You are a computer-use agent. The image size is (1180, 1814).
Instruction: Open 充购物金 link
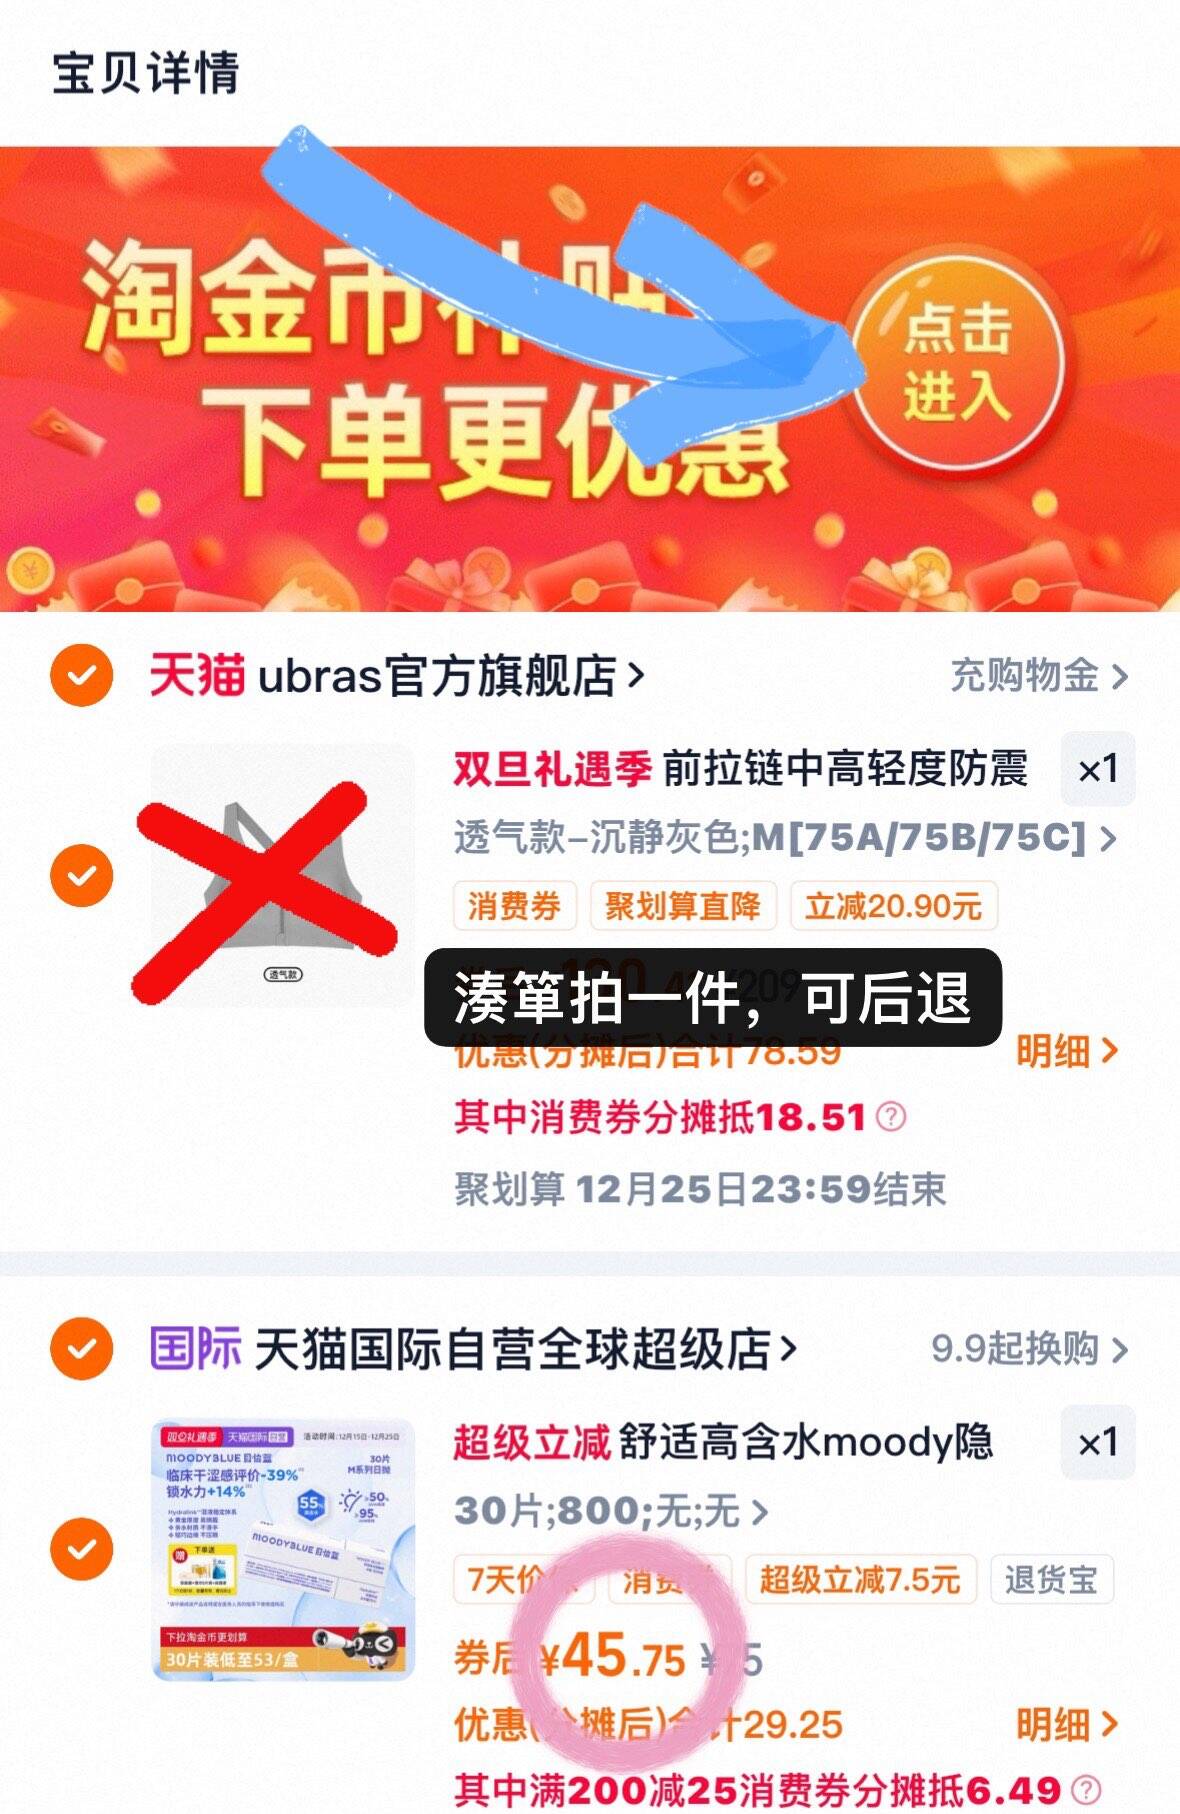[x=1039, y=676]
